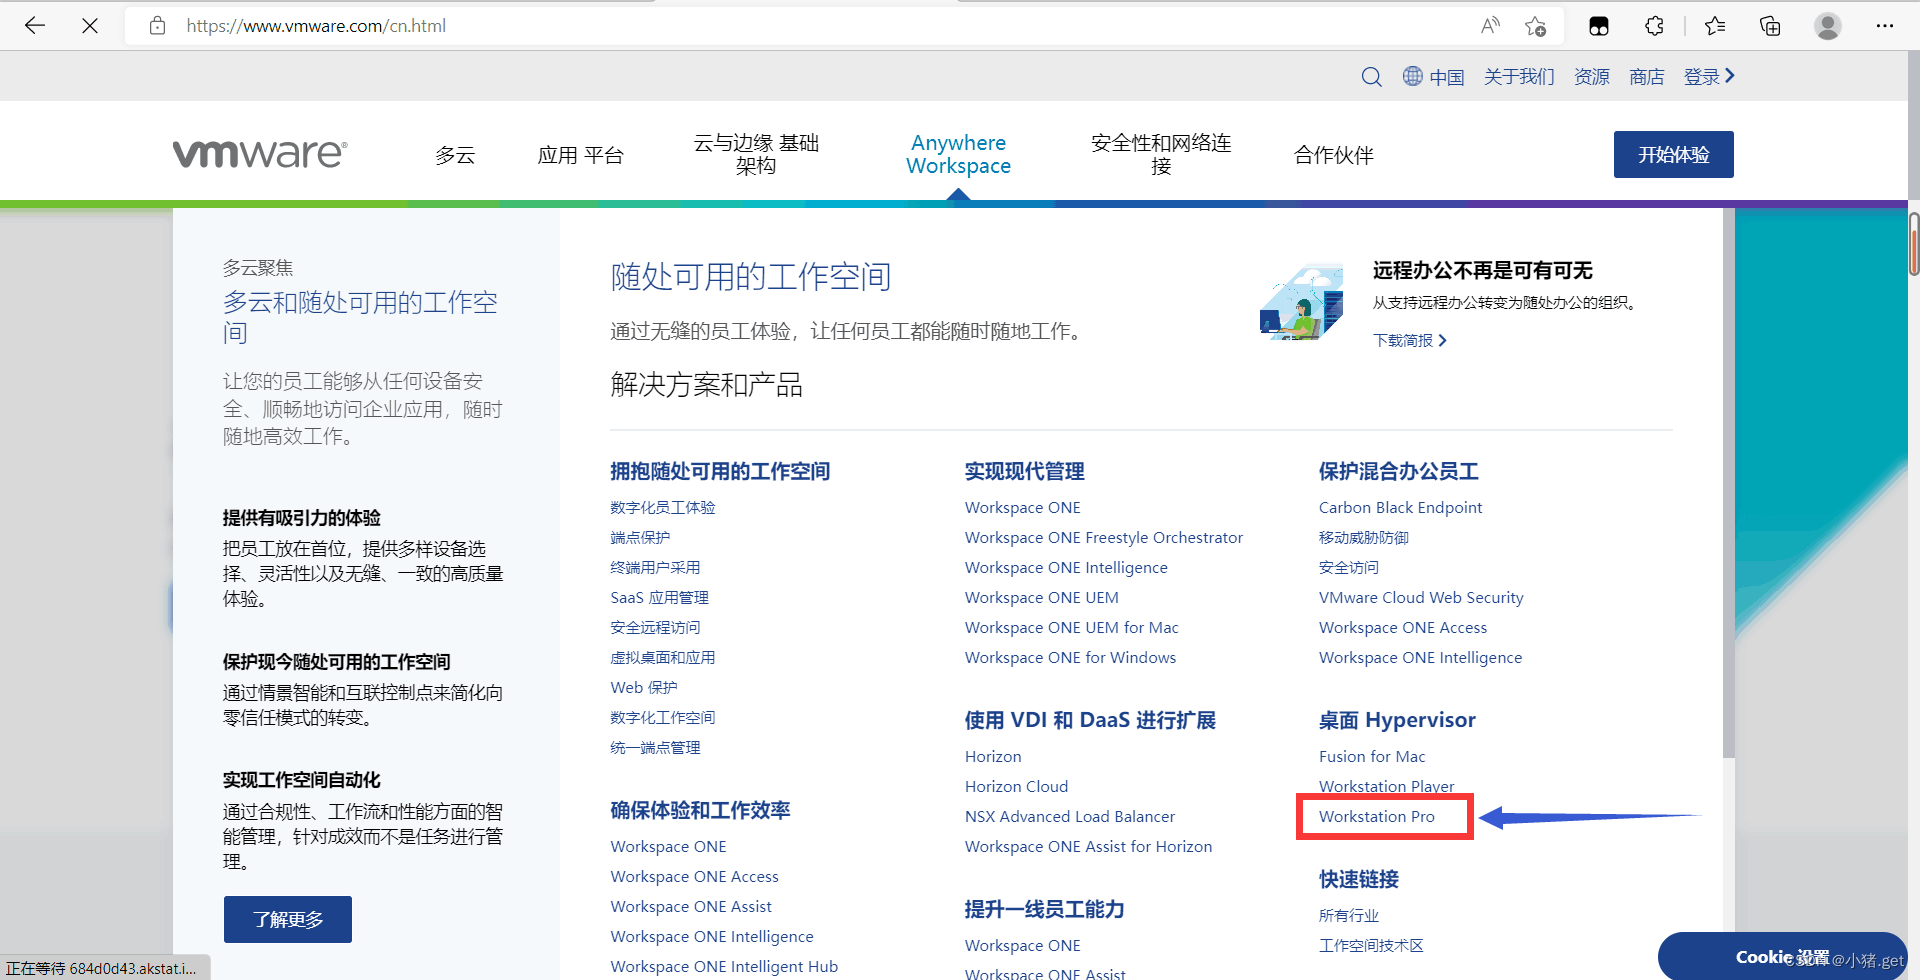Open Workspace ONE Assist for Horizon link
The height and width of the screenshot is (980, 1920).
pyautogui.click(x=1088, y=846)
